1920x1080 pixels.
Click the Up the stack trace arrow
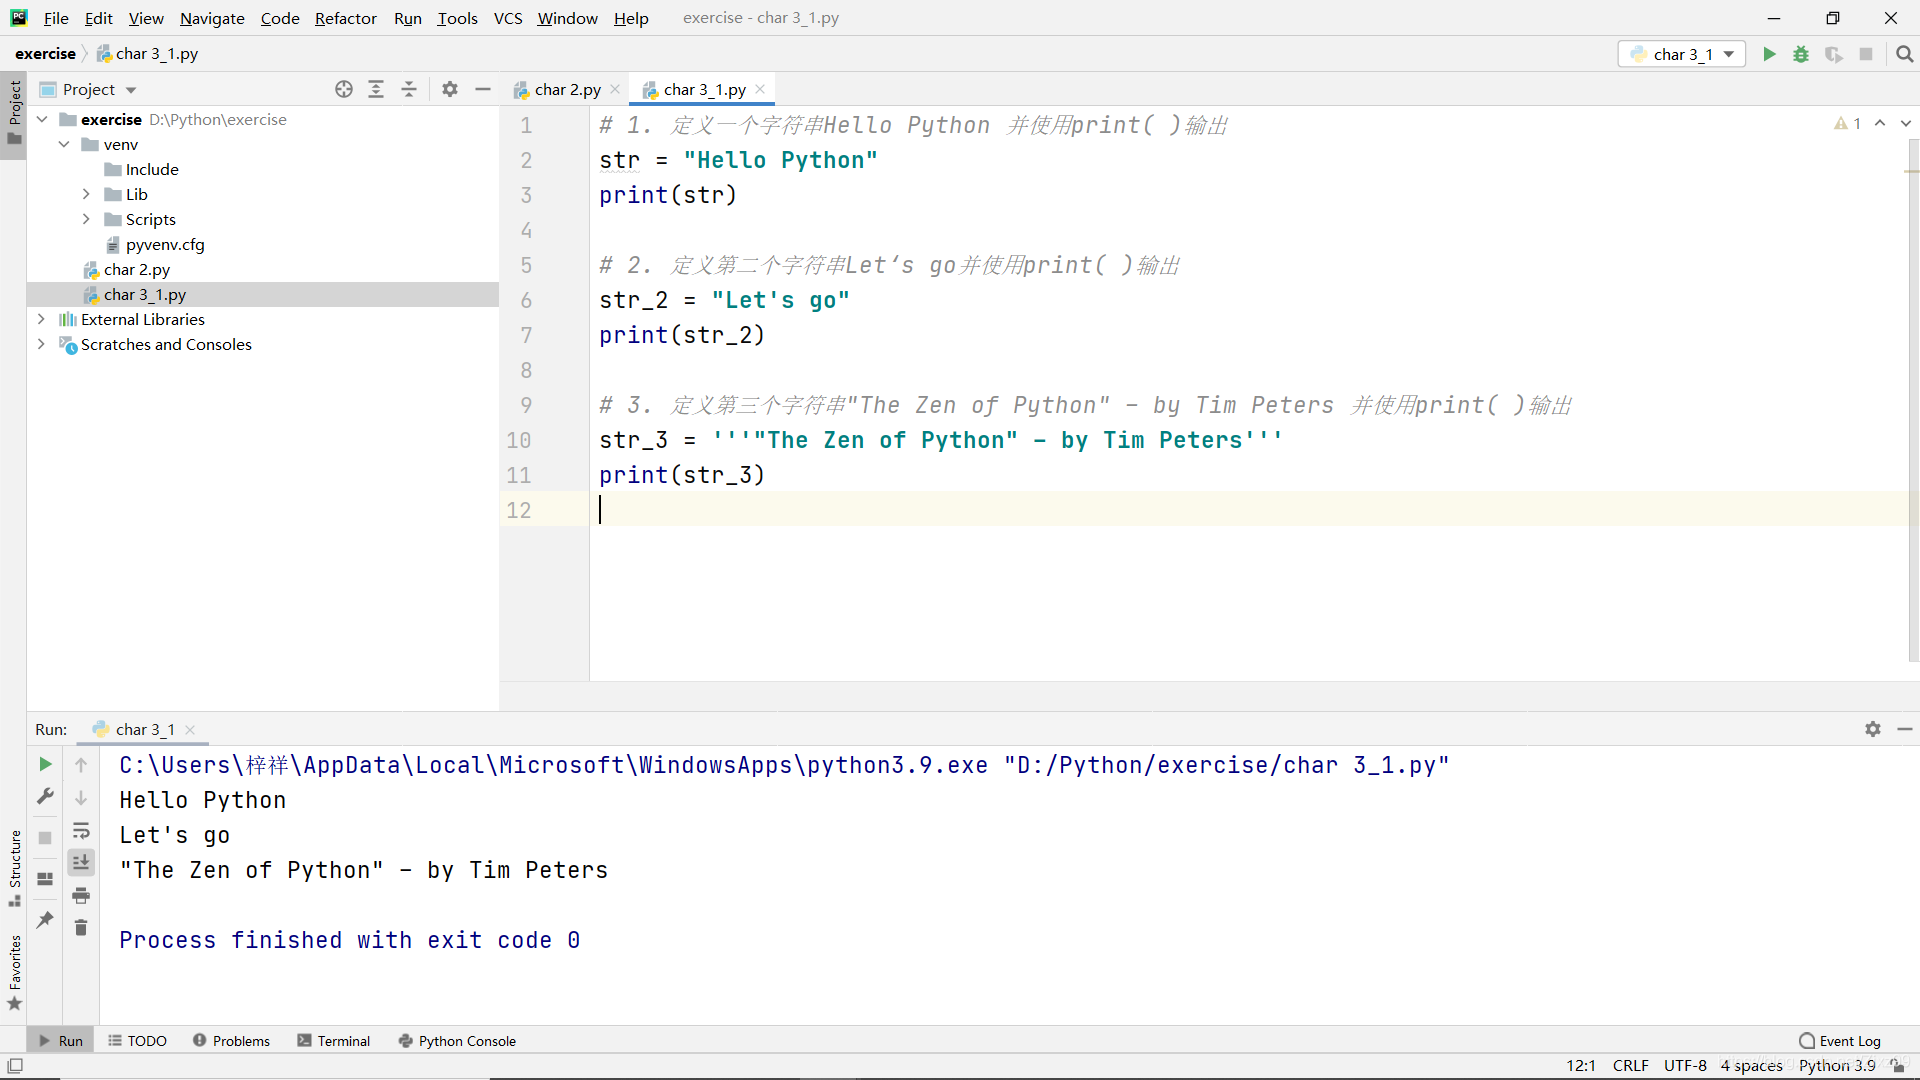point(81,765)
